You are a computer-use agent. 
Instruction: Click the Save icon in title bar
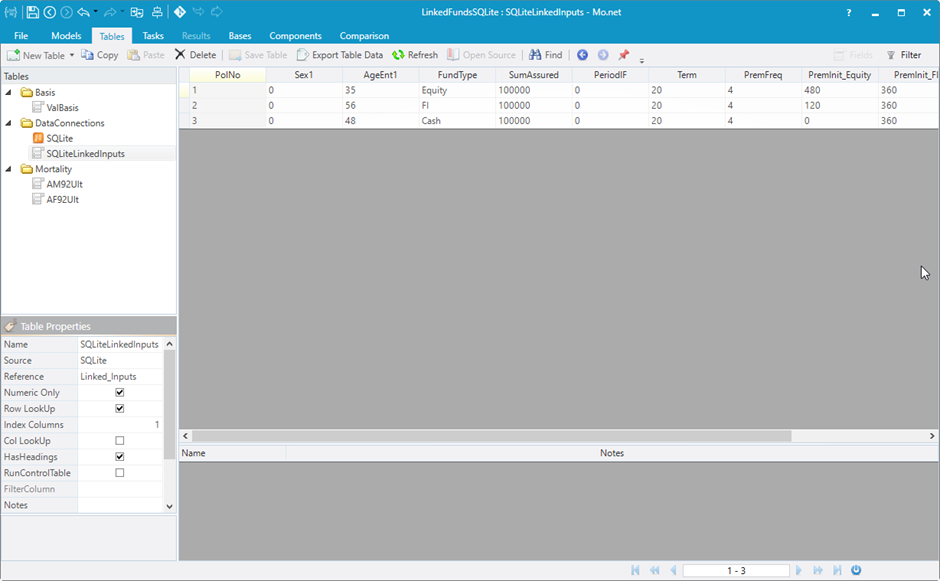[32, 12]
